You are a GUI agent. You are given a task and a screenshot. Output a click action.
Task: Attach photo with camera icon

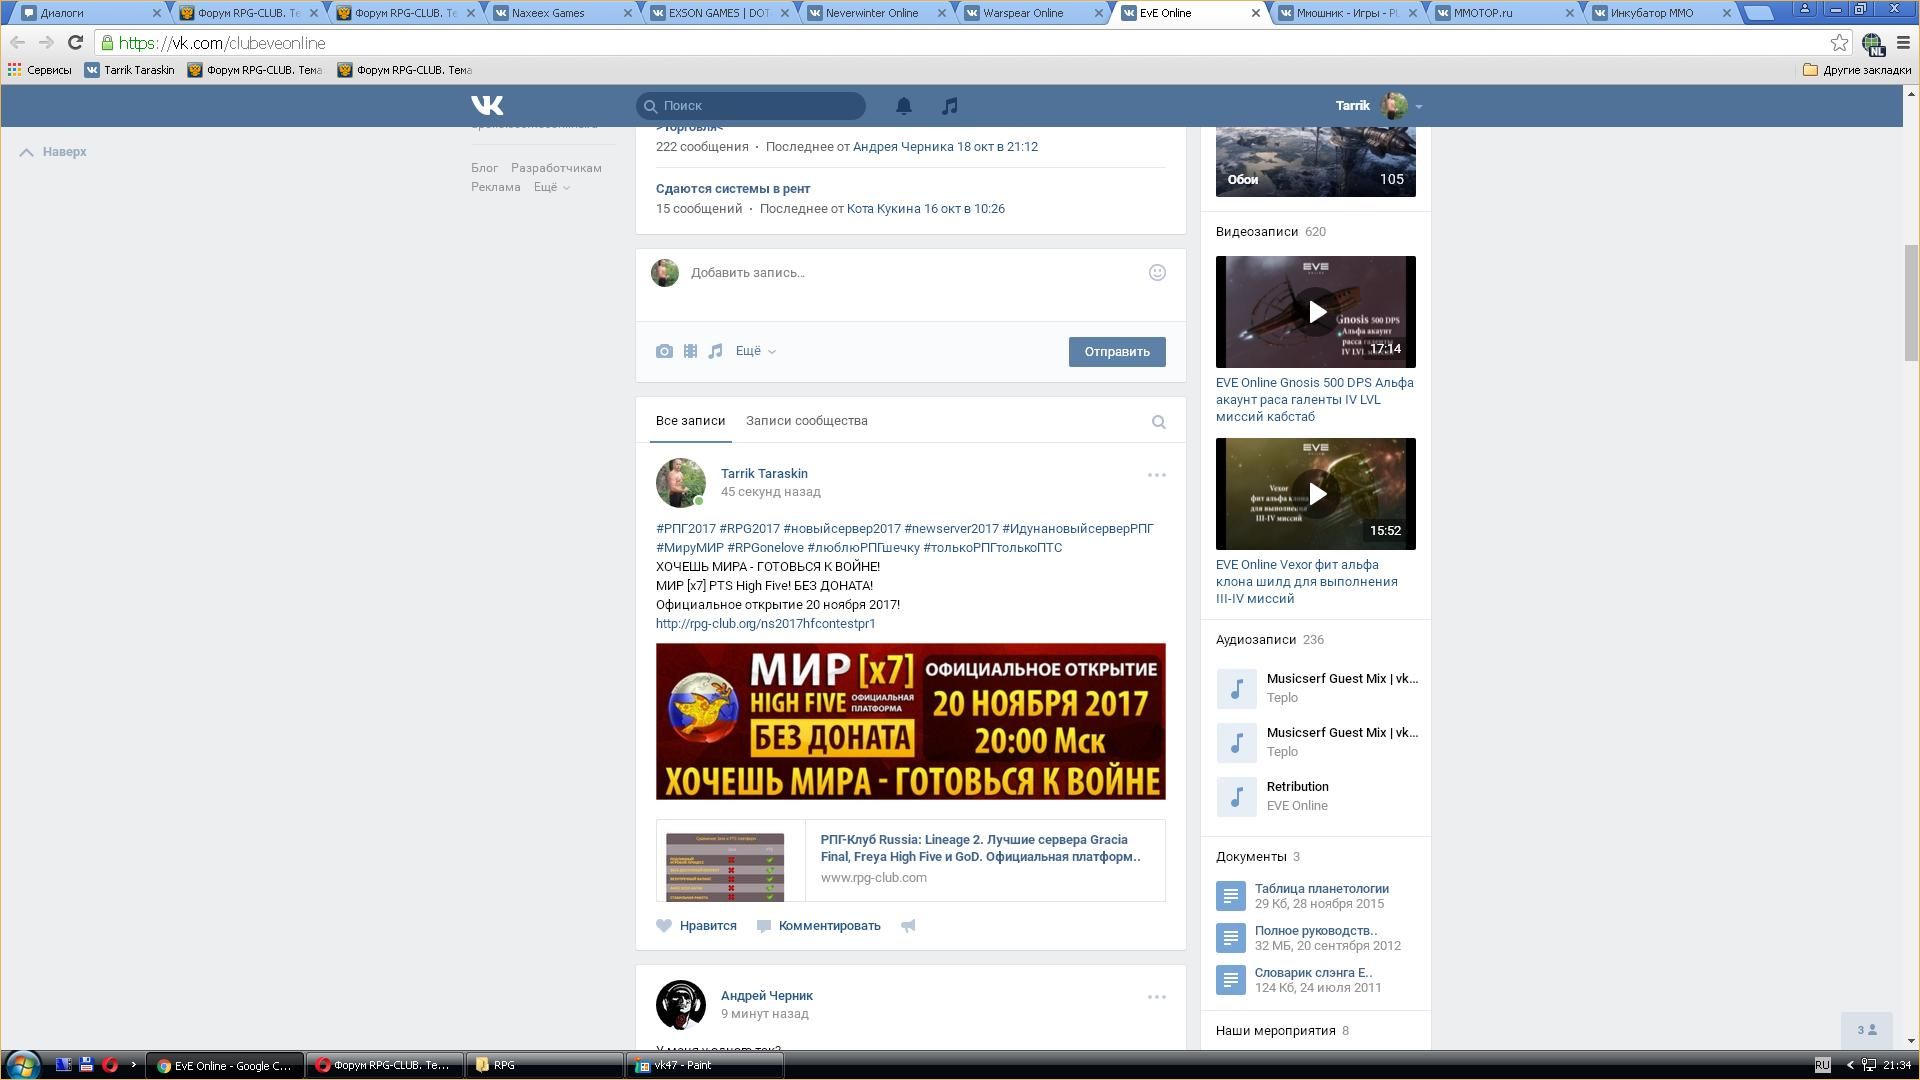click(664, 351)
